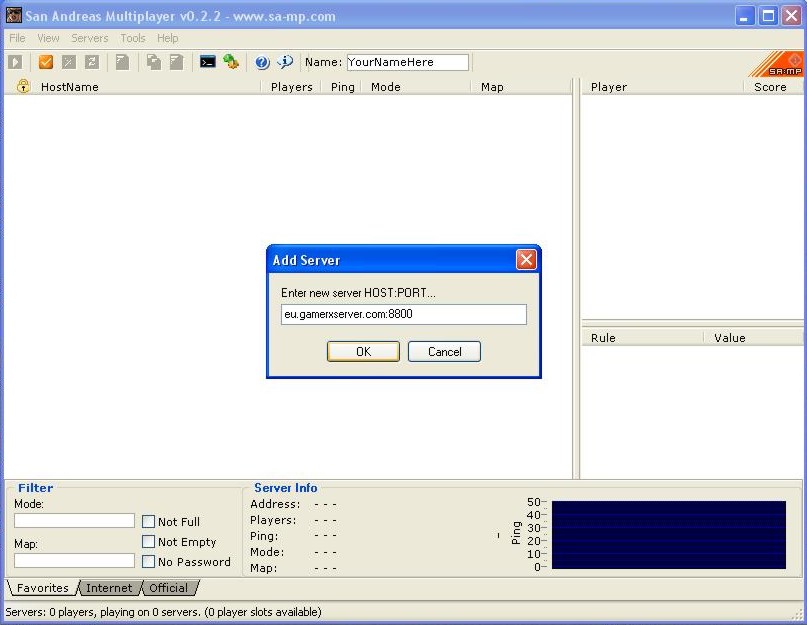807x625 pixels.
Task: Click the Connect play icon in toolbar
Action: point(15,62)
